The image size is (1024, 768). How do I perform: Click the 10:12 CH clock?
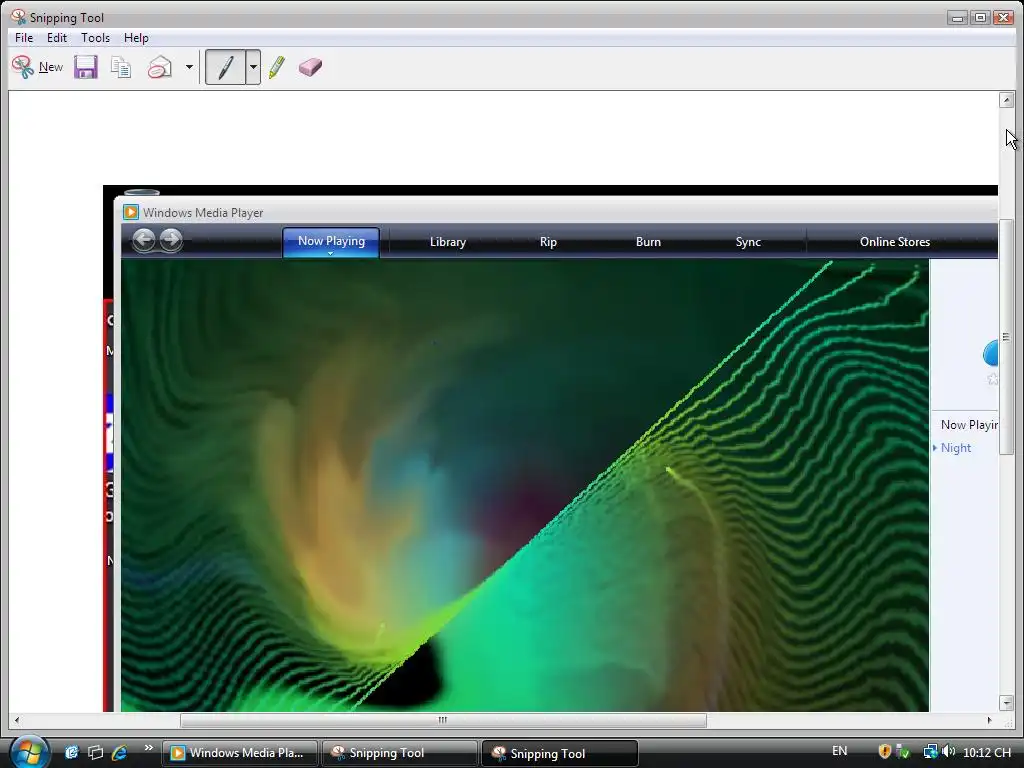[987, 752]
